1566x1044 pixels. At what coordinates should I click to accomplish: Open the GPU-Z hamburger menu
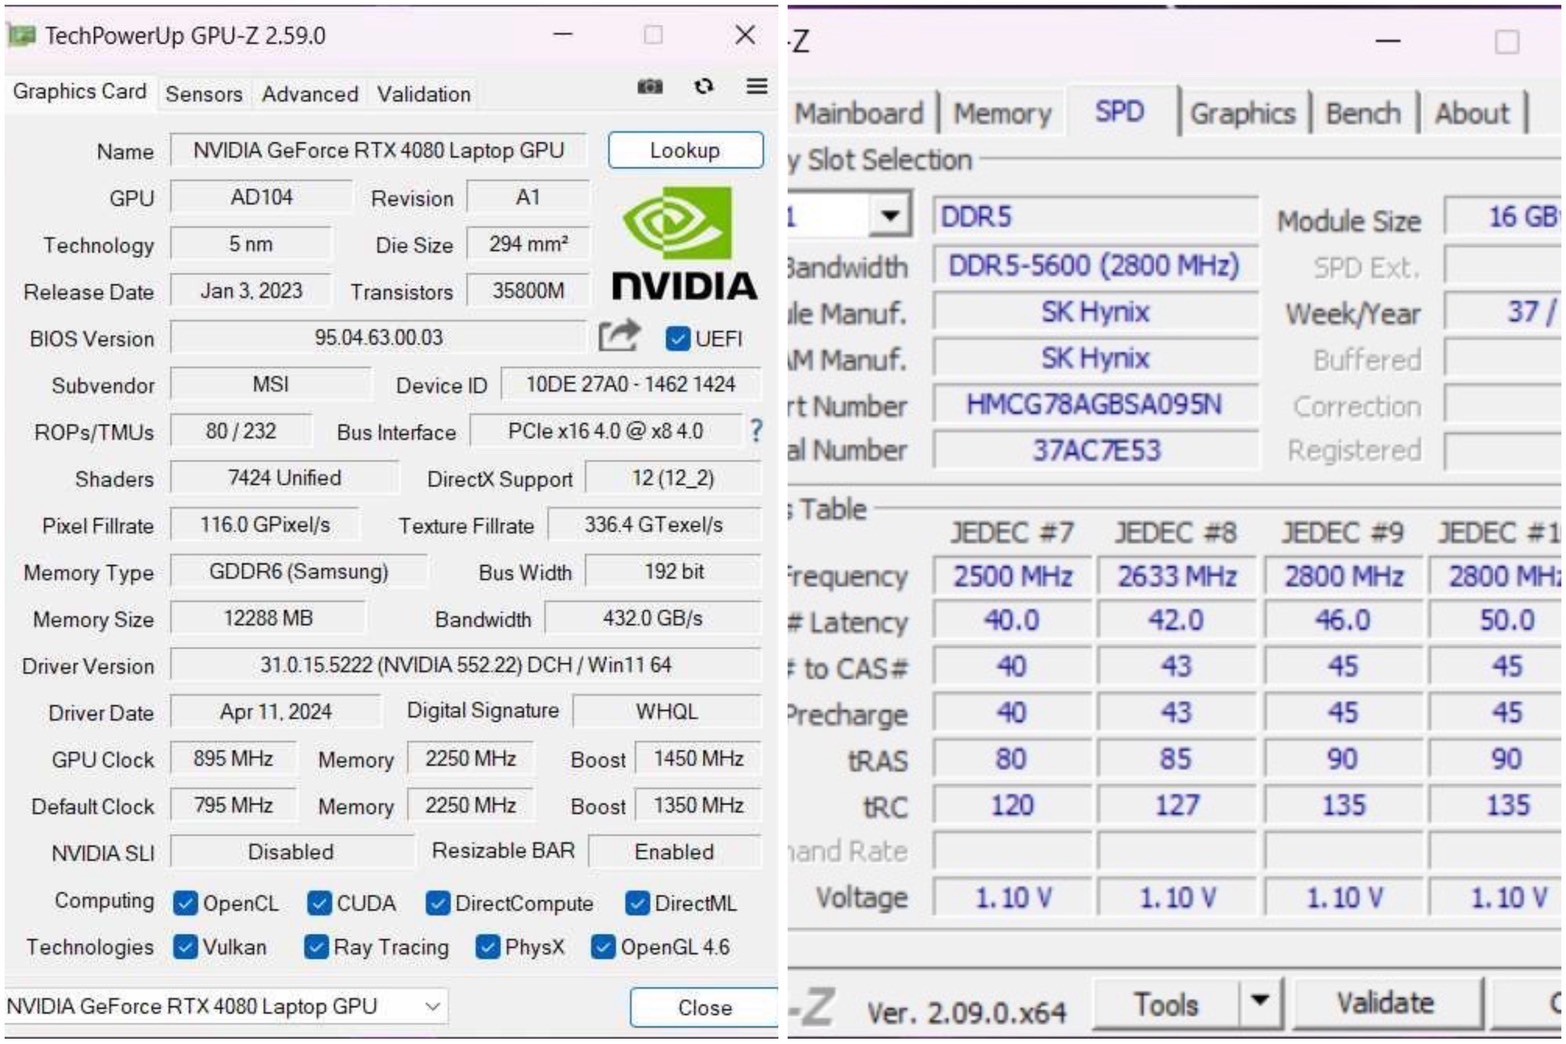pyautogui.click(x=757, y=87)
